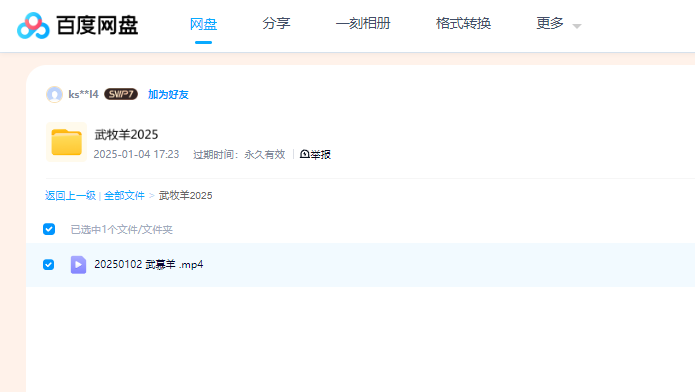Go back with 返回上一级 link
The width and height of the screenshot is (695, 392).
pos(70,196)
